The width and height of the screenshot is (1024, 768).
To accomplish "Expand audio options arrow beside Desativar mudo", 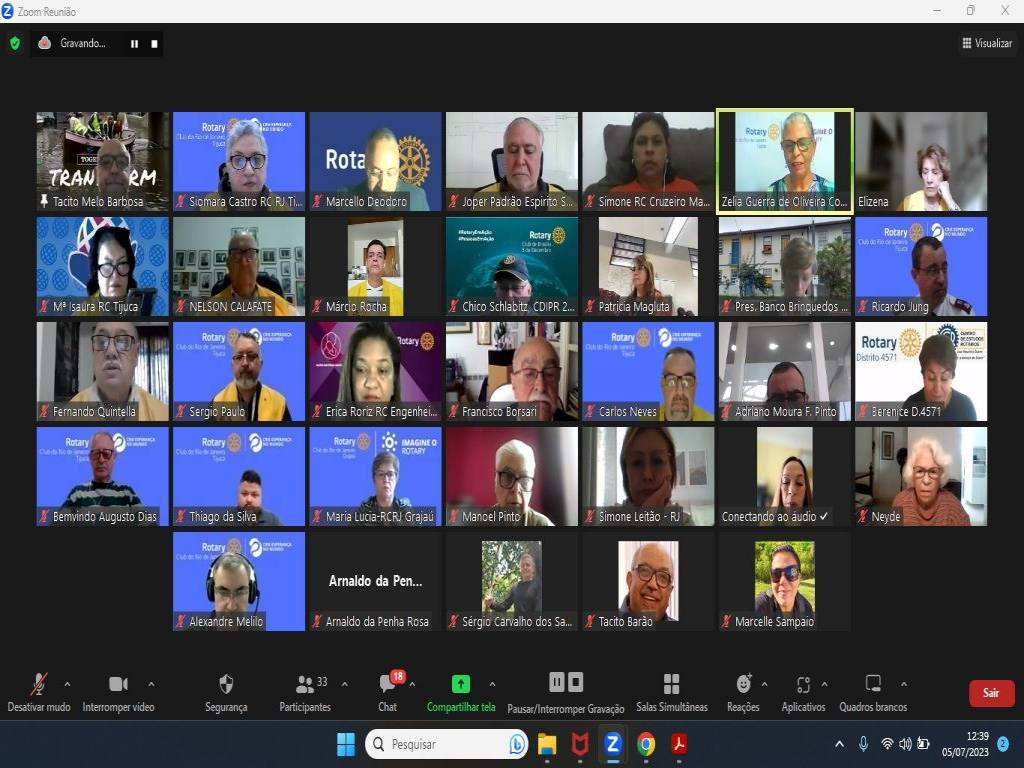I will tap(67, 684).
